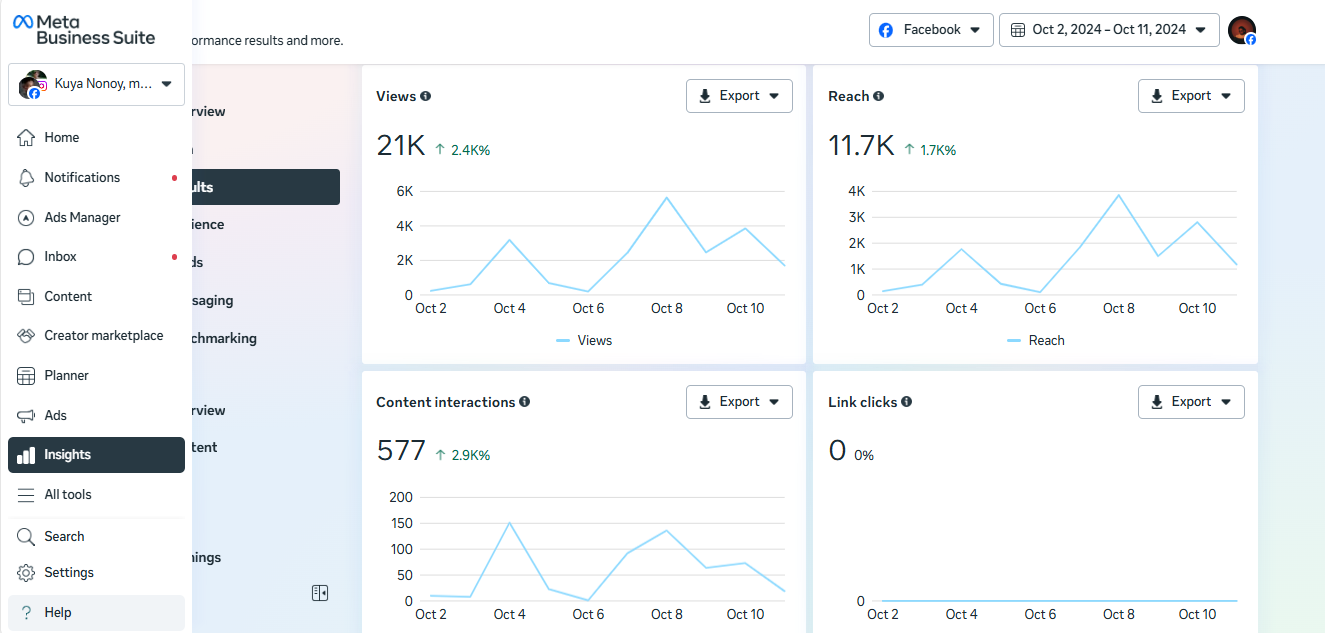
Task: Click the Ads Manager compass icon
Action: (26, 217)
